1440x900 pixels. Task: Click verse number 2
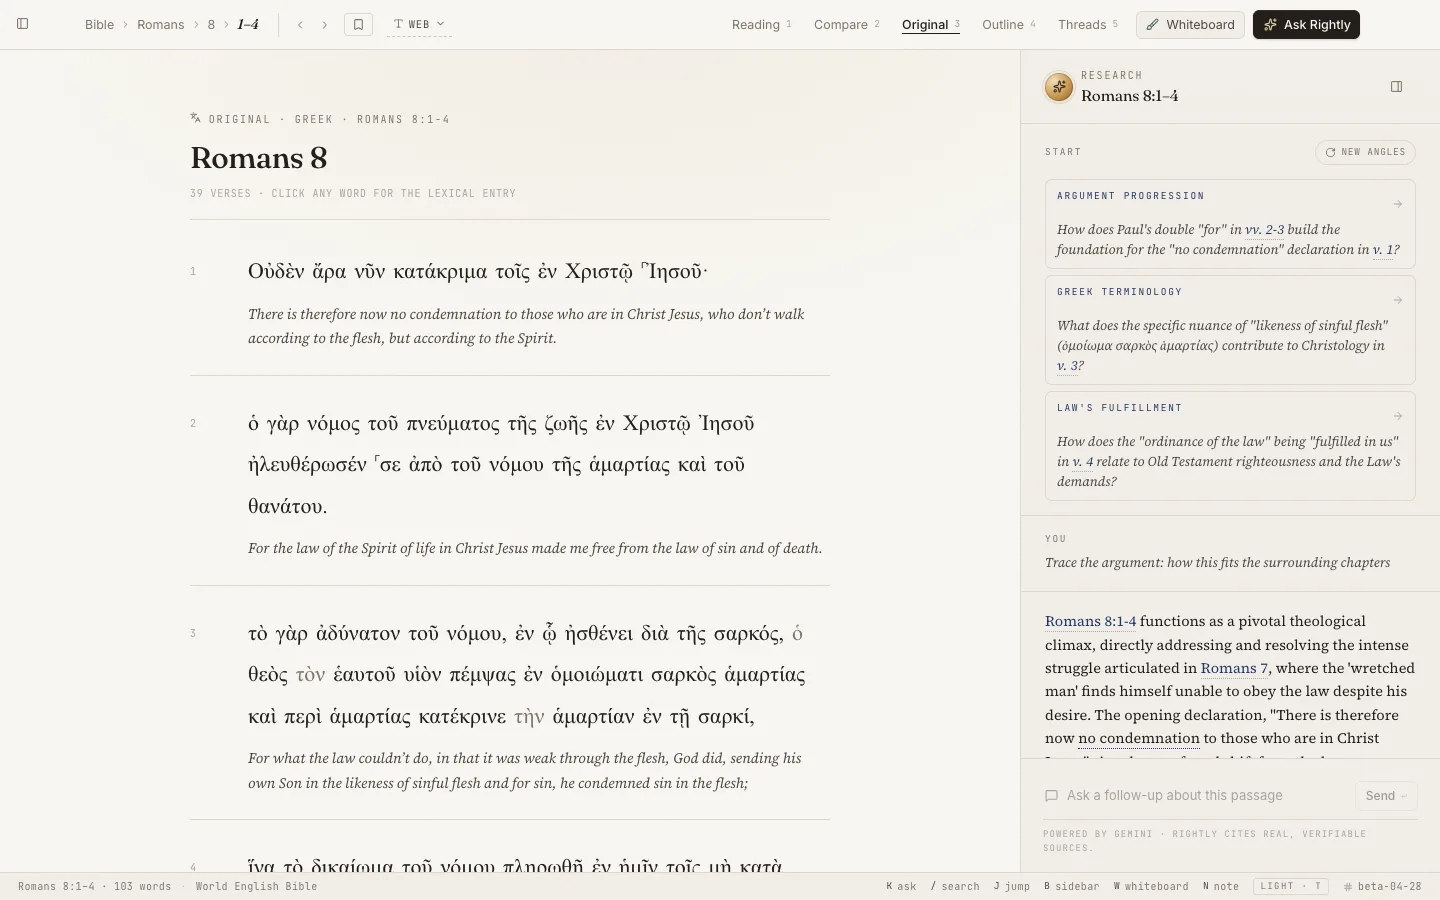tap(193, 423)
